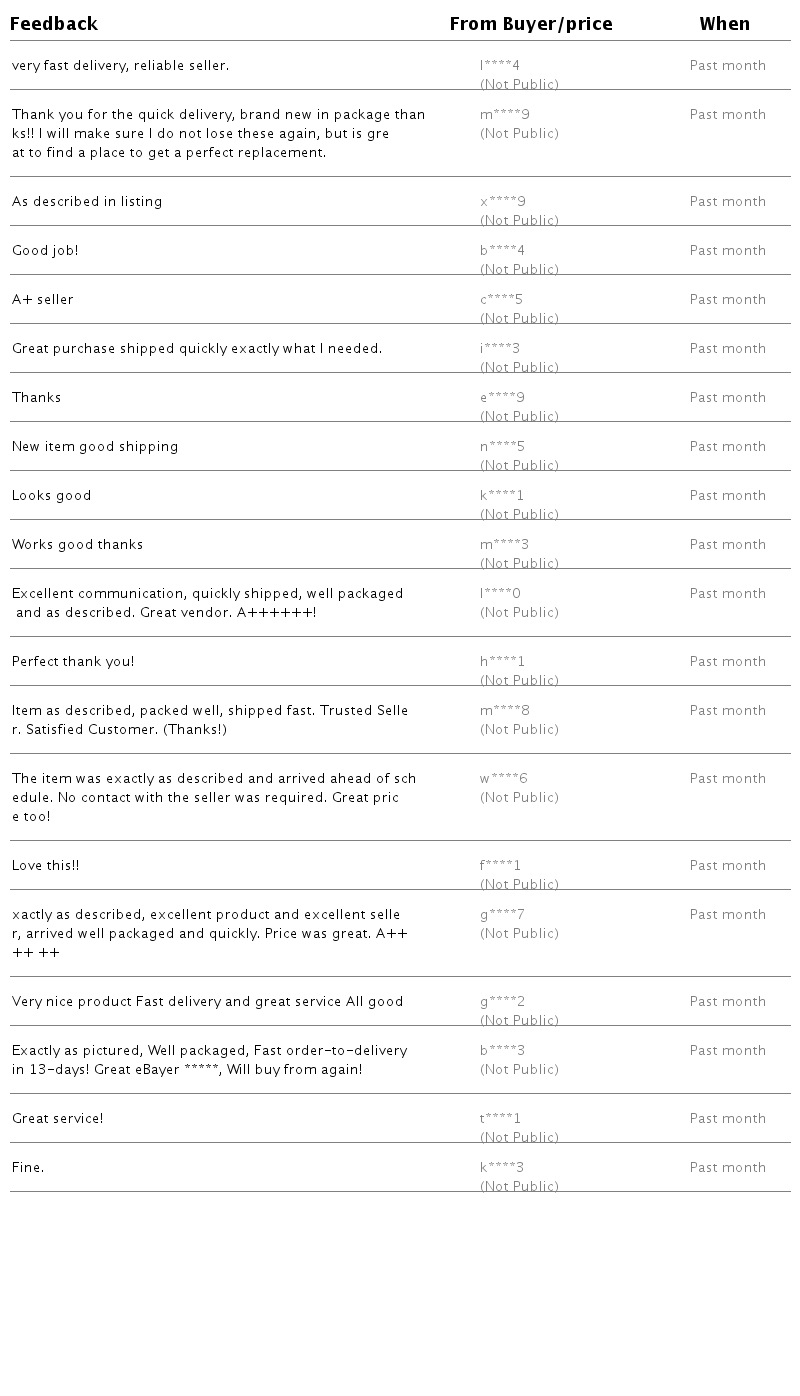Click '(Not Public)' under buyer b****3
This screenshot has width=800, height=1396.
[x=519, y=1070]
